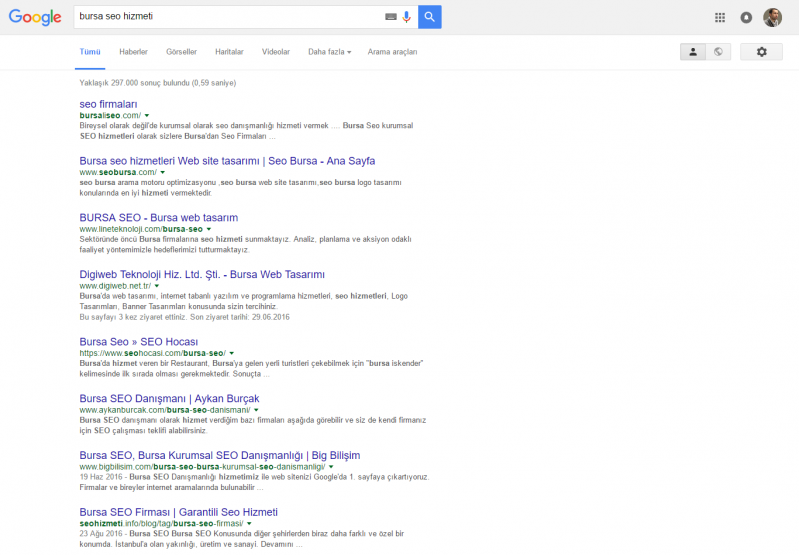This screenshot has width=799, height=555.
Task: Expand arrow next to www.seobursa.com URL
Action: pos(163,172)
